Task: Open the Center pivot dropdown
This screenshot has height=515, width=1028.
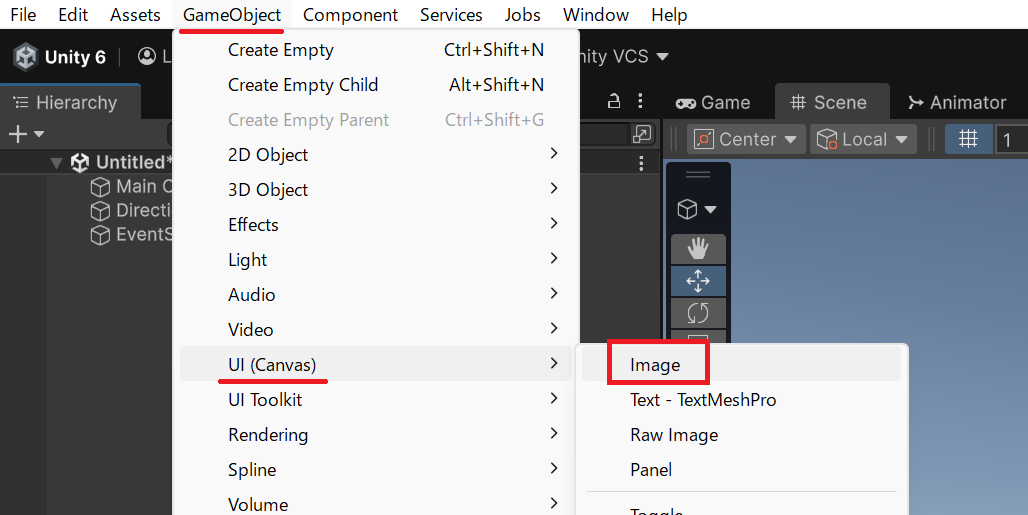Action: pos(746,139)
